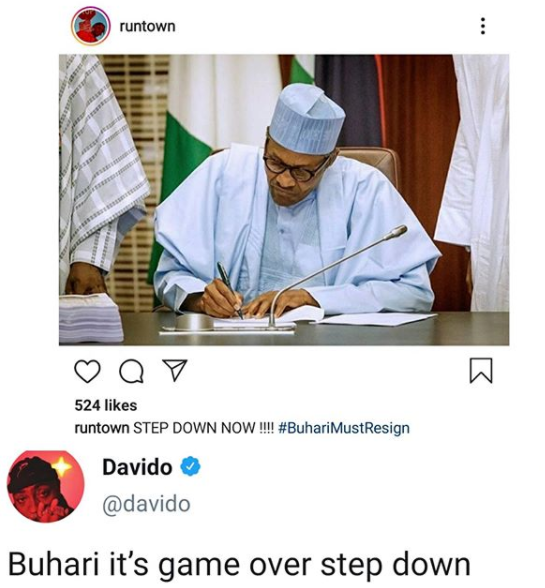
Task: Open Davido's red profile avatar
Action: 45,487
